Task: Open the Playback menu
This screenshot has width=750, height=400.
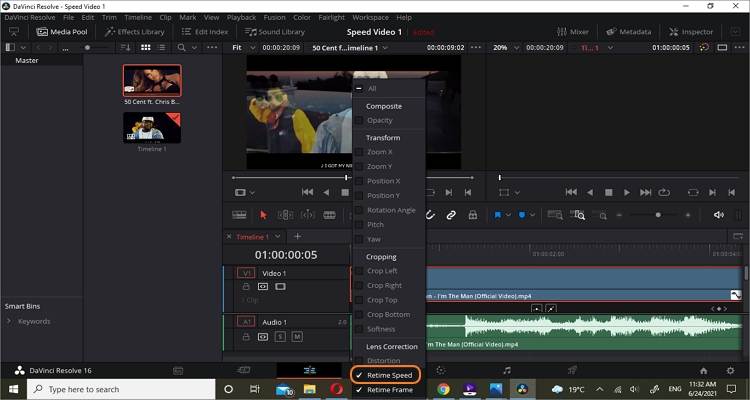Action: (x=241, y=17)
